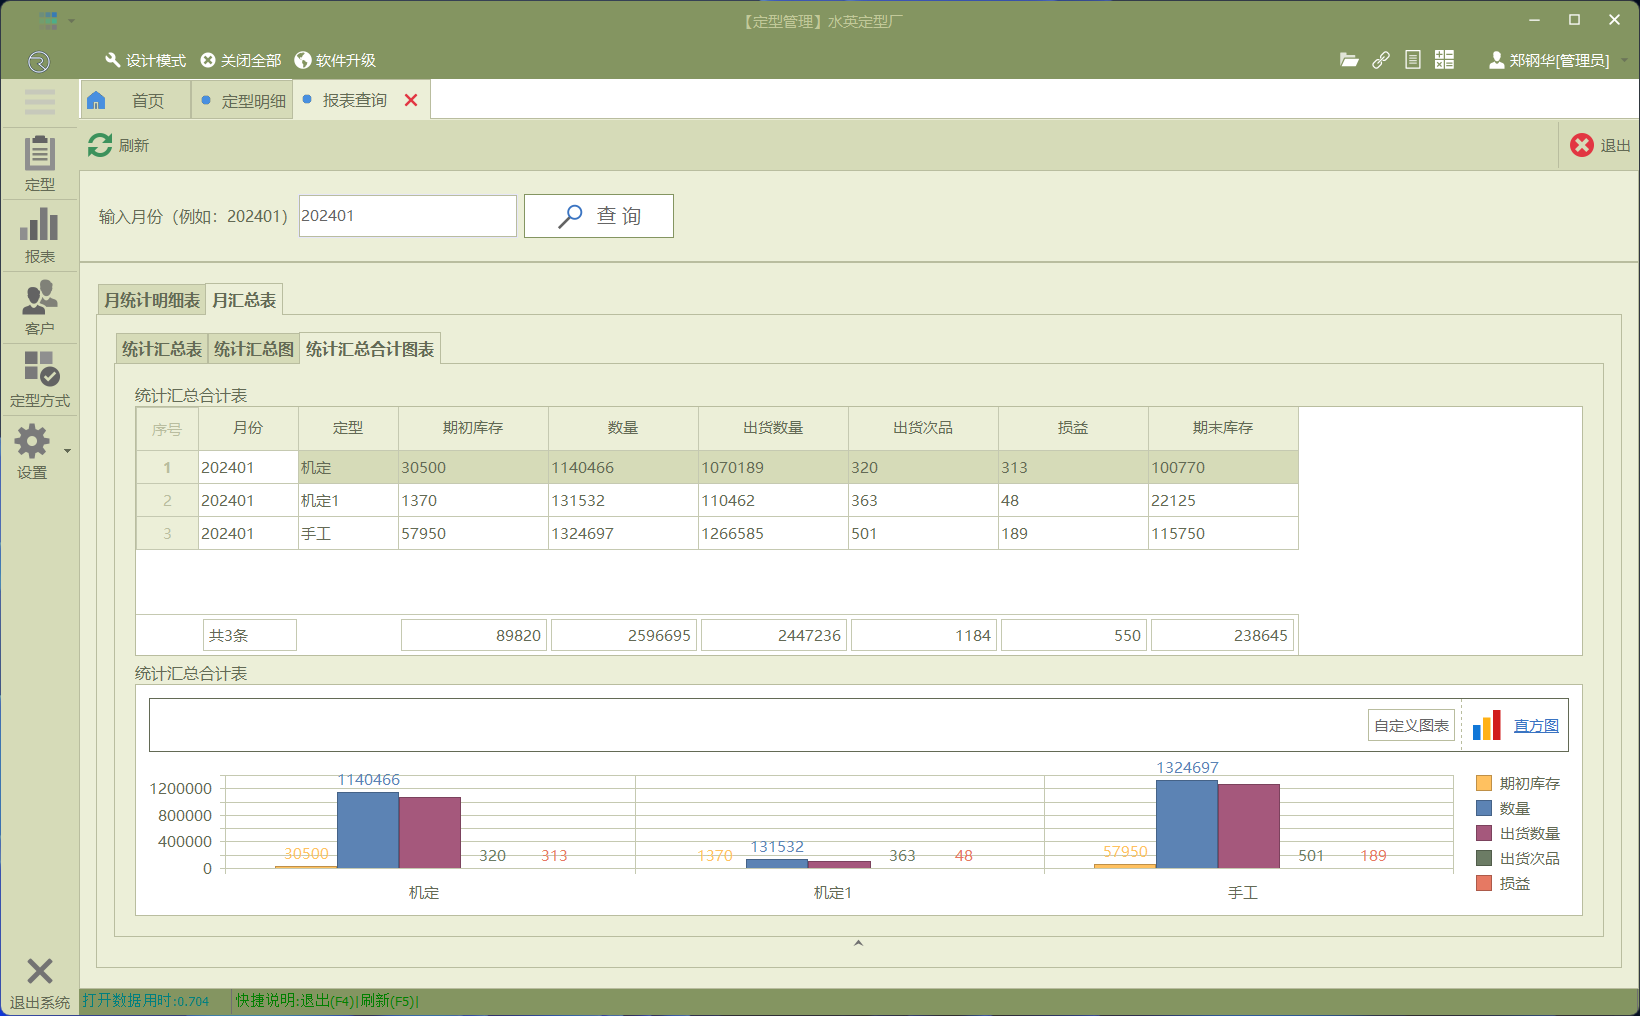Screen dimensions: 1640x1016
Task: Open the app menu icon at top-left
Action: (47, 19)
